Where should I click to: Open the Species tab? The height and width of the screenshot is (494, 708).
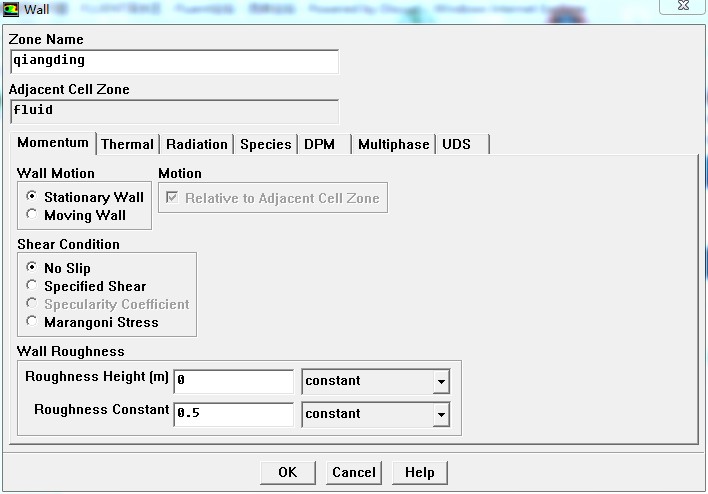[x=265, y=144]
